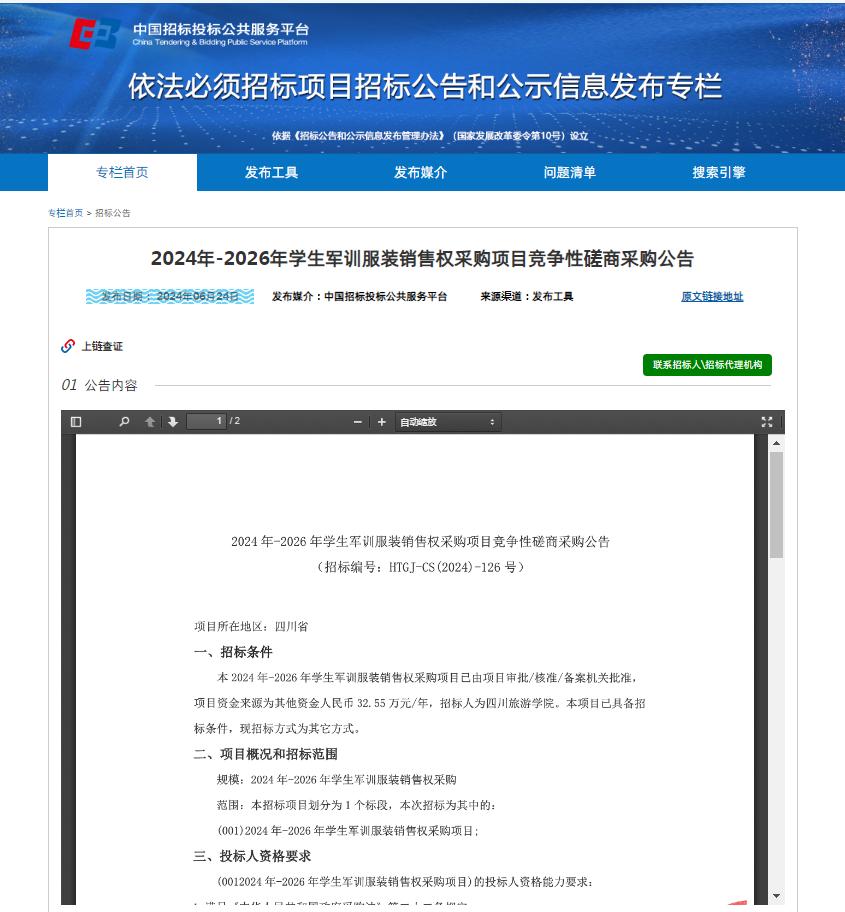
Task: Click the 上链查证 chain link icon
Action: [x=68, y=346]
